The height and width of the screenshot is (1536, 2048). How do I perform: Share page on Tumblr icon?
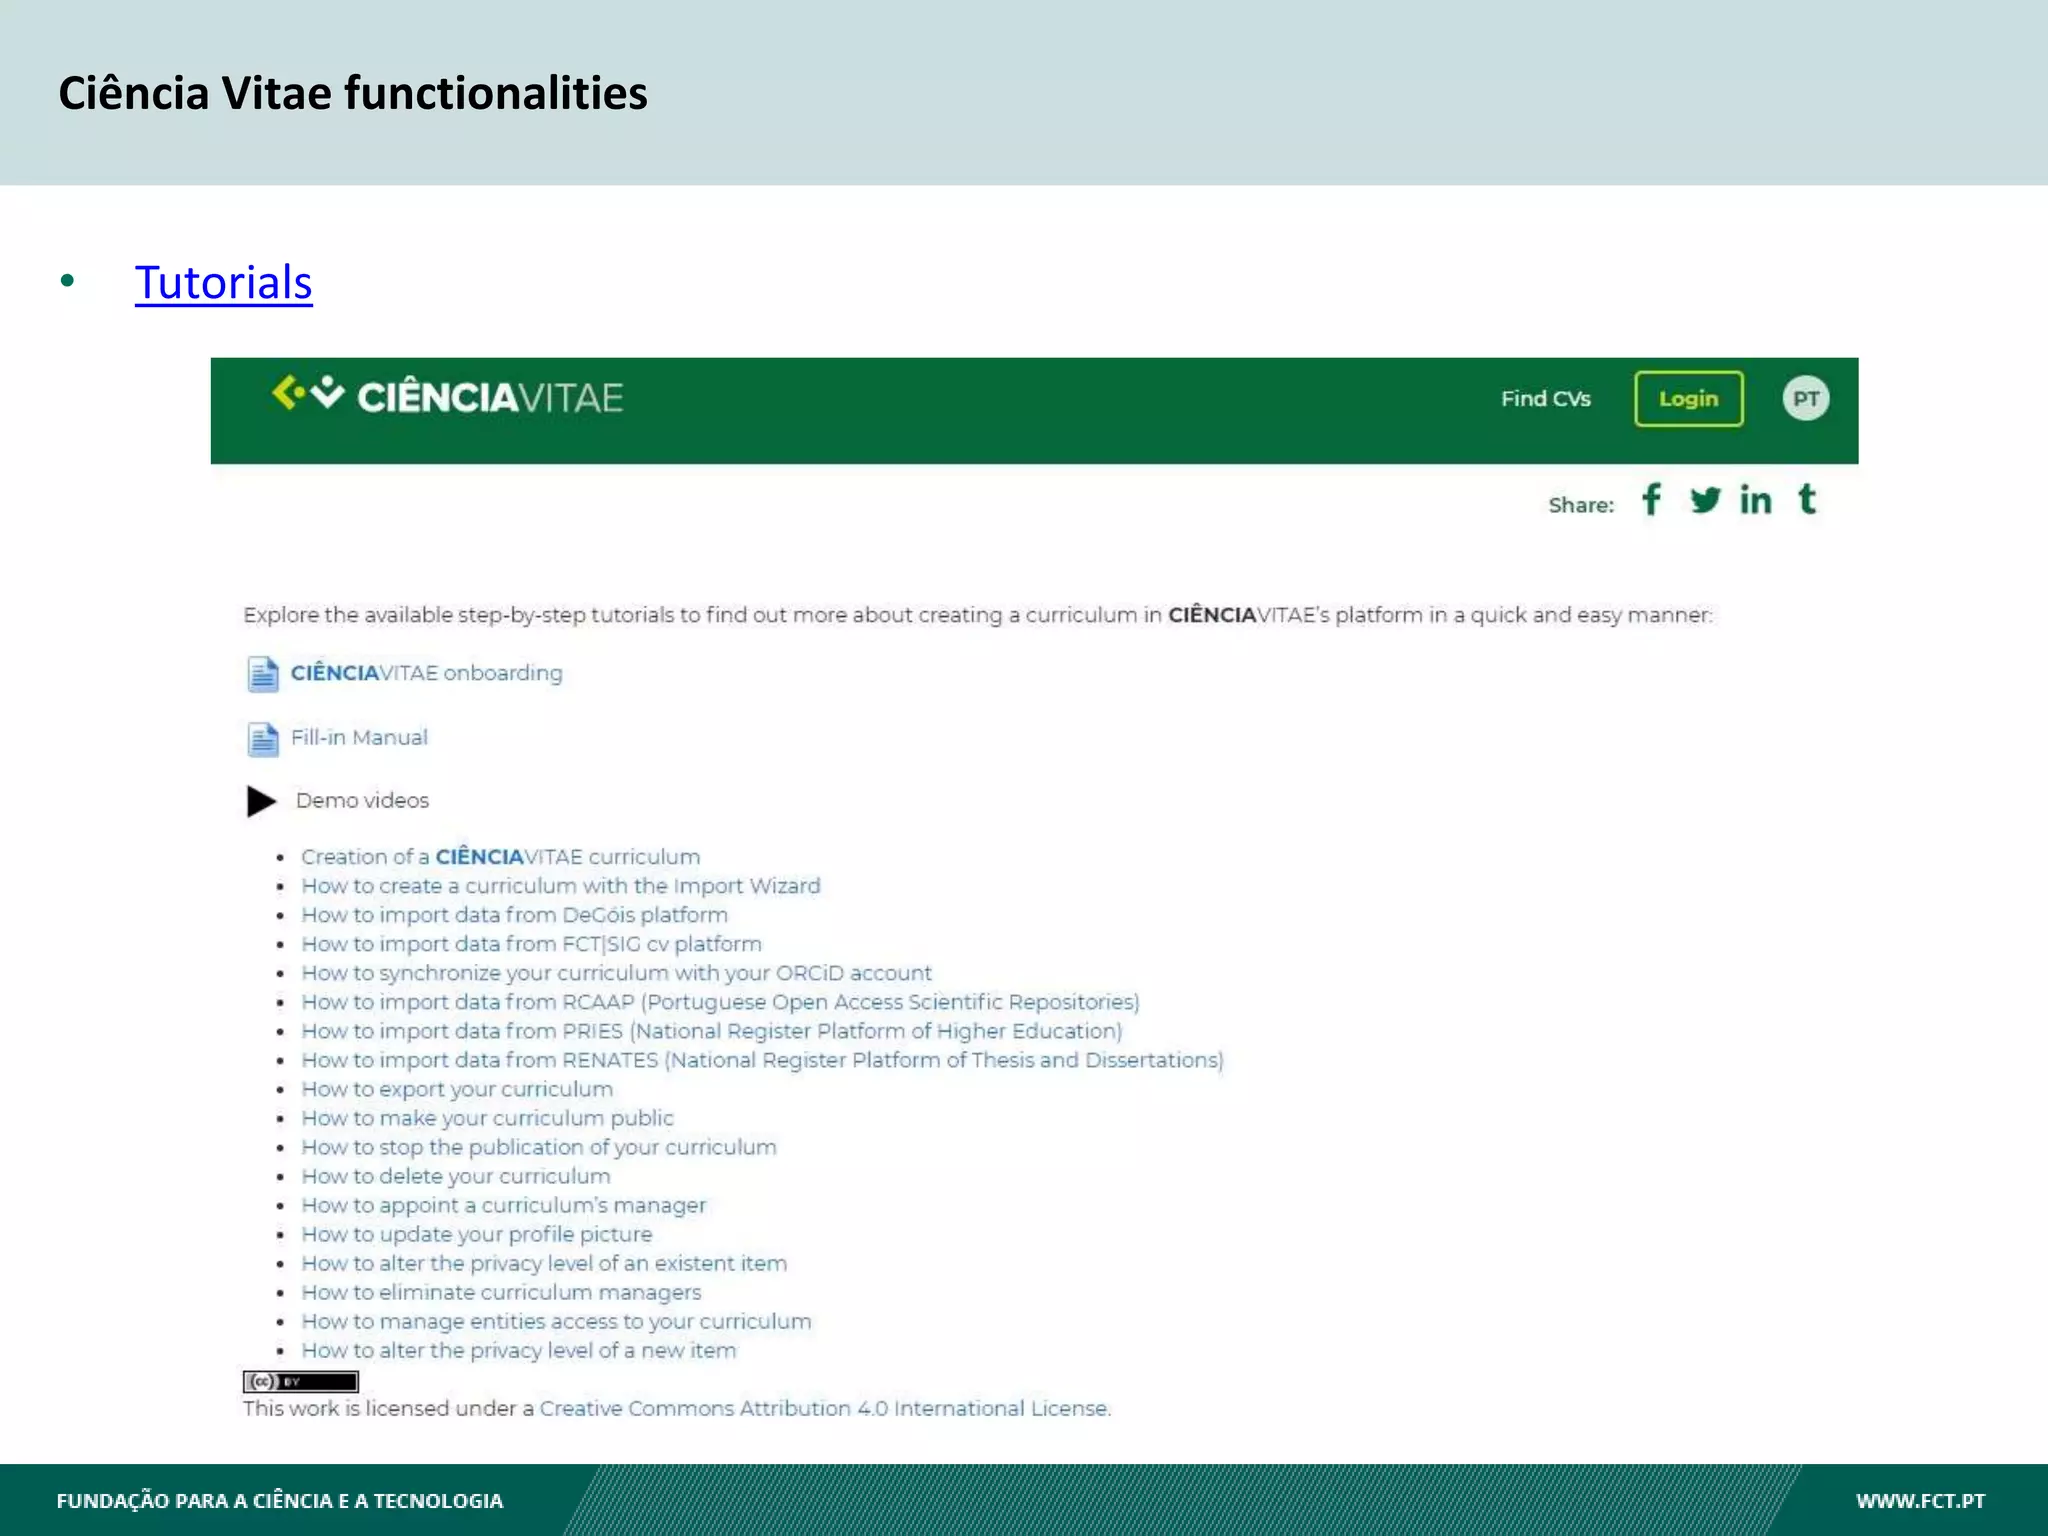(1807, 499)
